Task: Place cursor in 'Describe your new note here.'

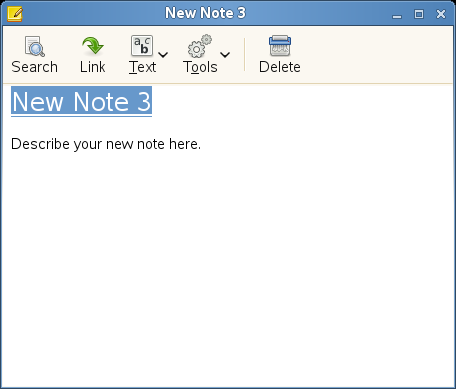Action: click(x=106, y=144)
